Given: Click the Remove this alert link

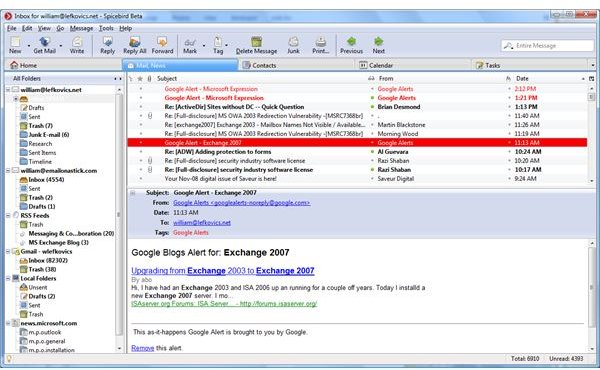Looking at the screenshot, I should pos(143,348).
